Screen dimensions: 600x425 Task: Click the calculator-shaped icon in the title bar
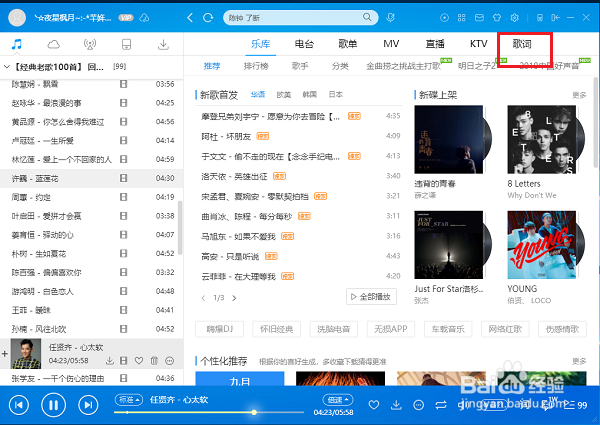(540, 18)
